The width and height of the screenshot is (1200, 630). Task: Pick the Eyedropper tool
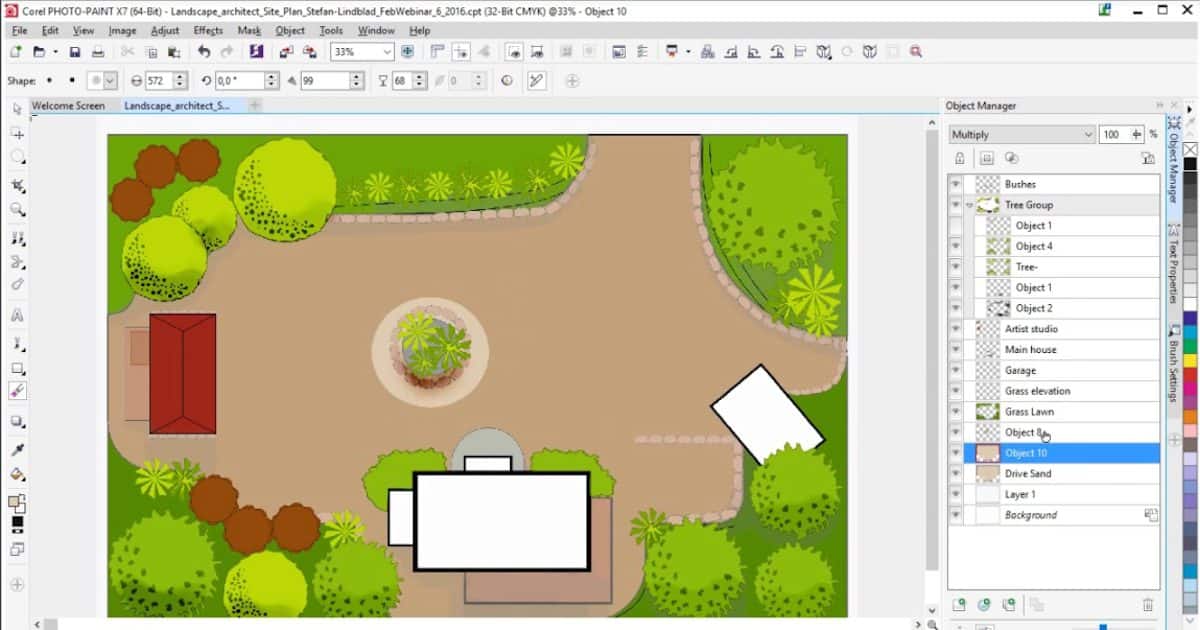(x=17, y=449)
